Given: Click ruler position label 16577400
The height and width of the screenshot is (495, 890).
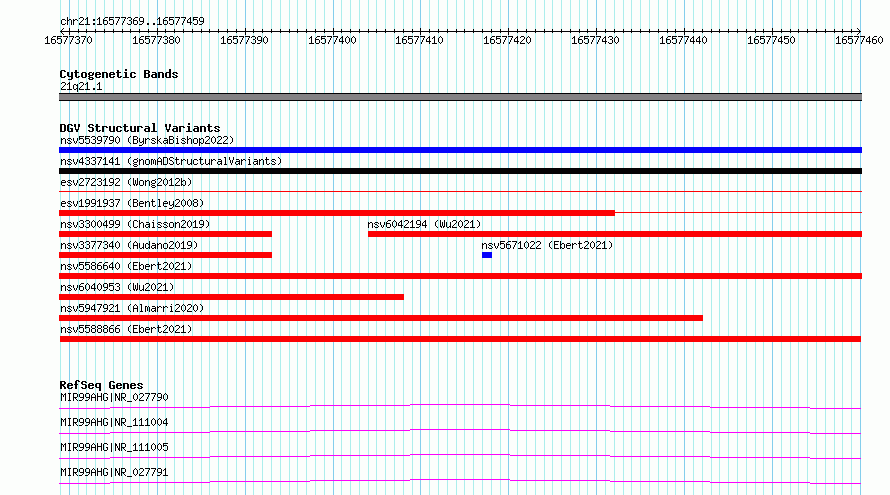Looking at the screenshot, I should pyautogui.click(x=332, y=40).
